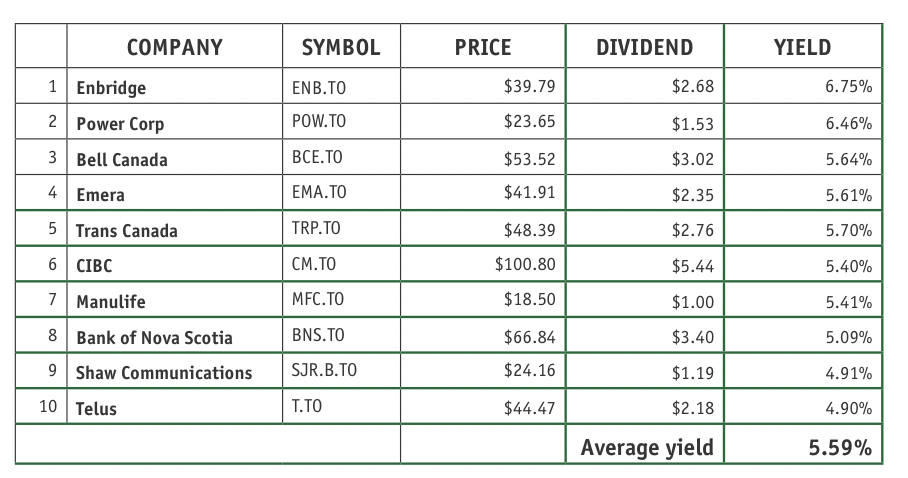Image resolution: width=908 pixels, height=478 pixels.
Task: Click Trans Canada's yield 5.70%
Action: [848, 230]
